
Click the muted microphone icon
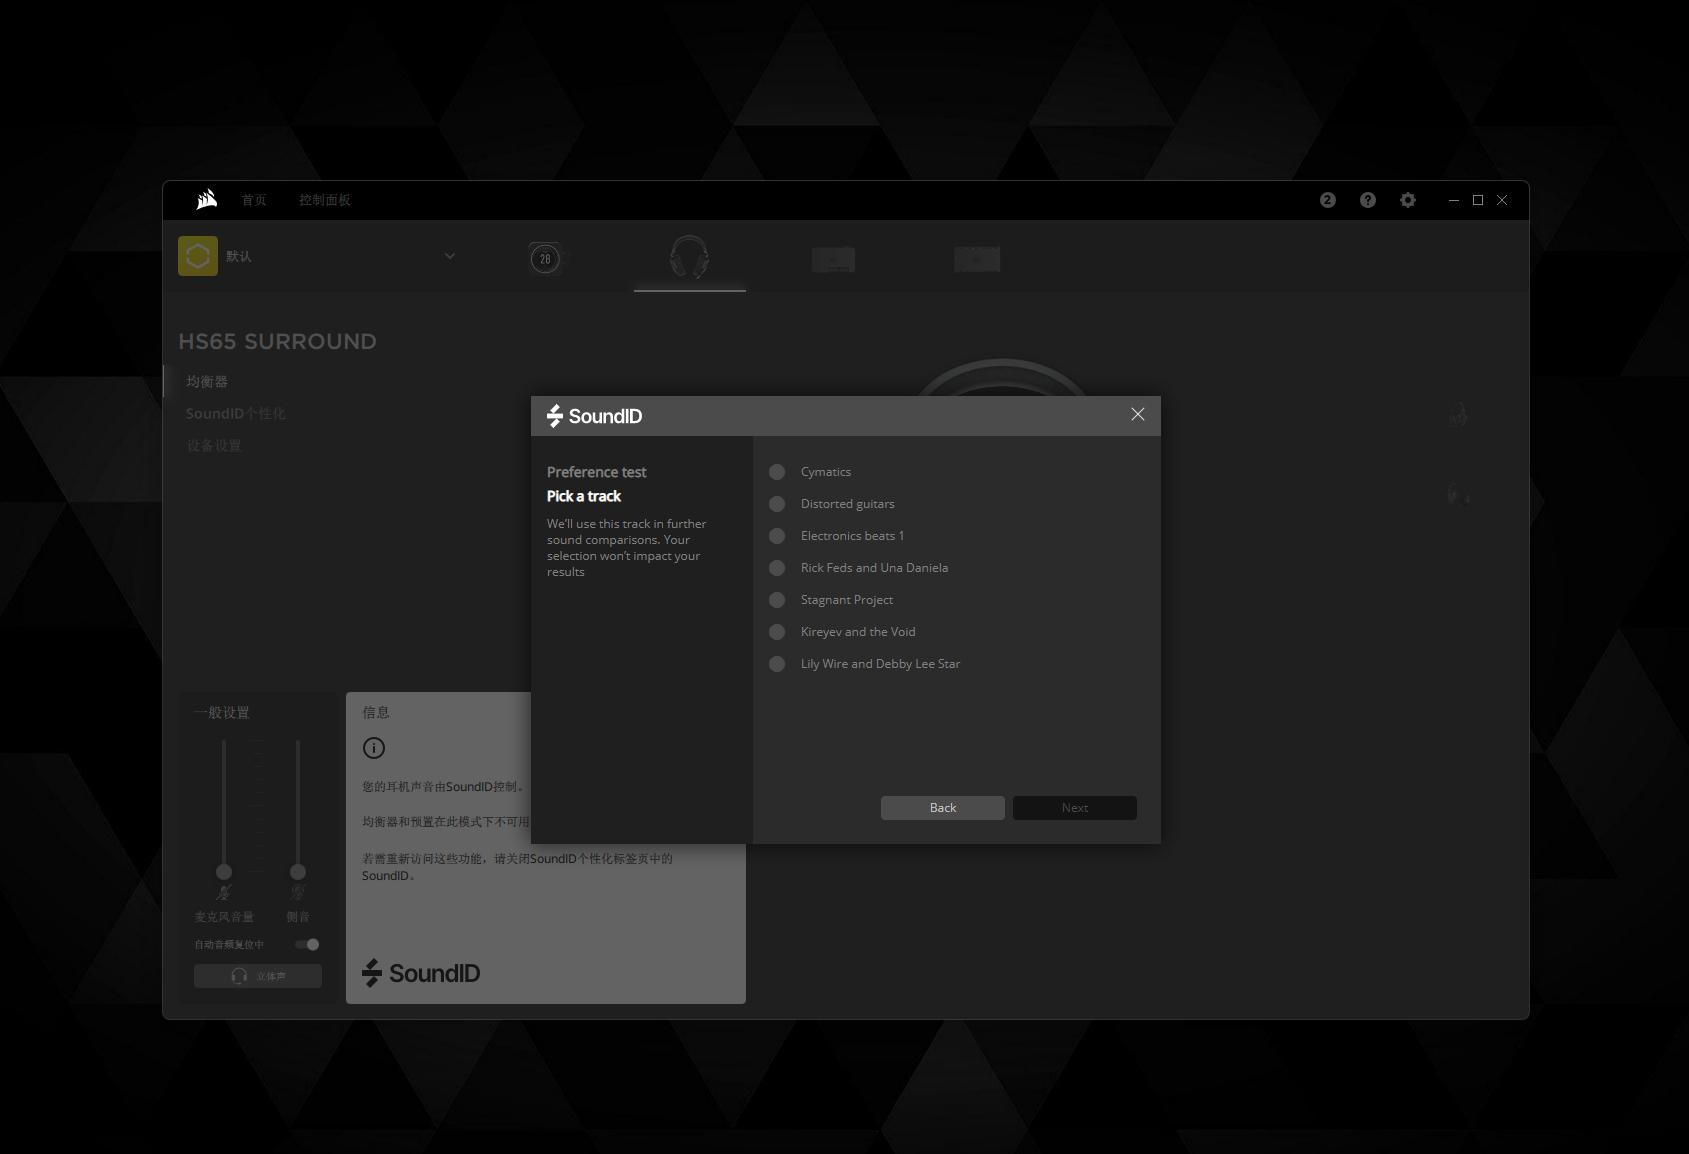224,893
